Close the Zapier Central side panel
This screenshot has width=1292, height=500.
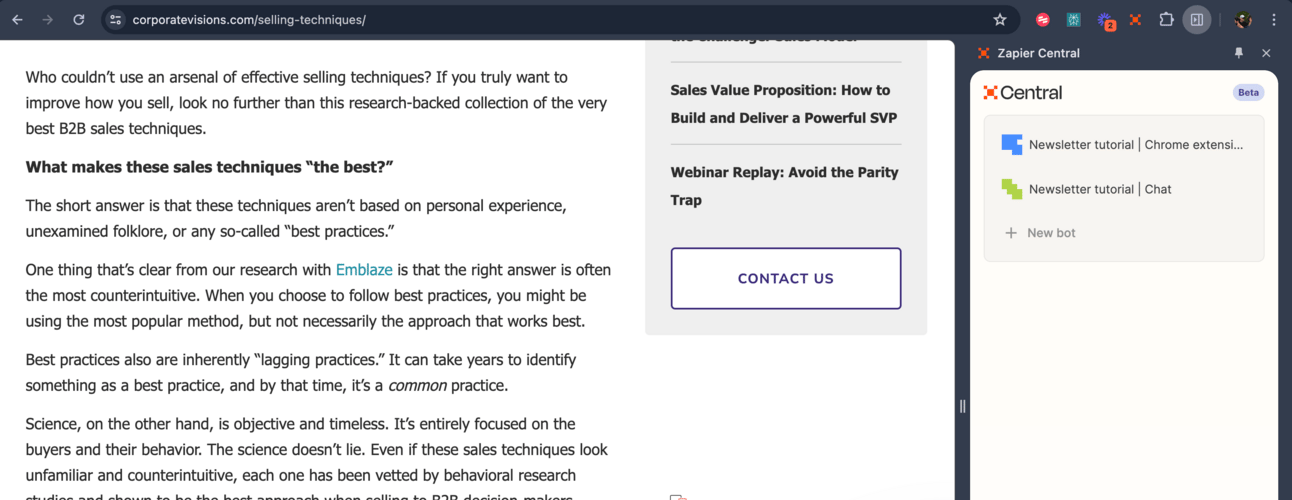pyautogui.click(x=1266, y=53)
